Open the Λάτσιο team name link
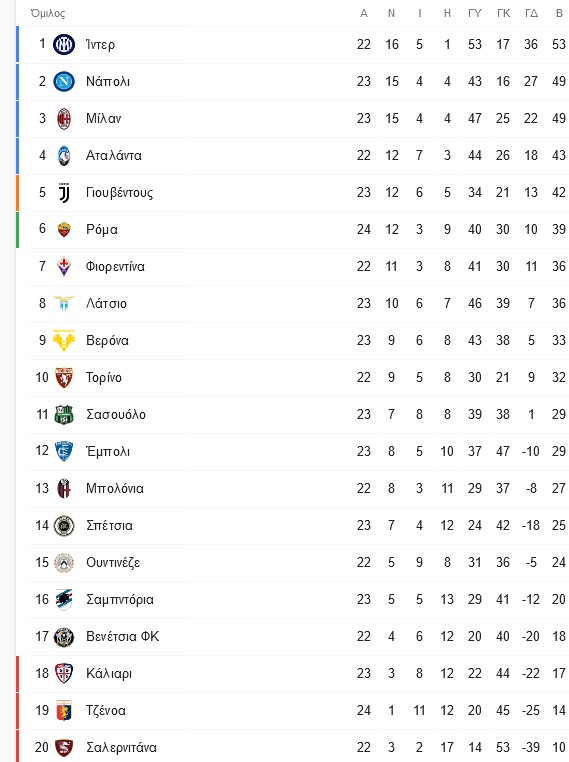Screen dimensions: 569x762 pos(106,303)
